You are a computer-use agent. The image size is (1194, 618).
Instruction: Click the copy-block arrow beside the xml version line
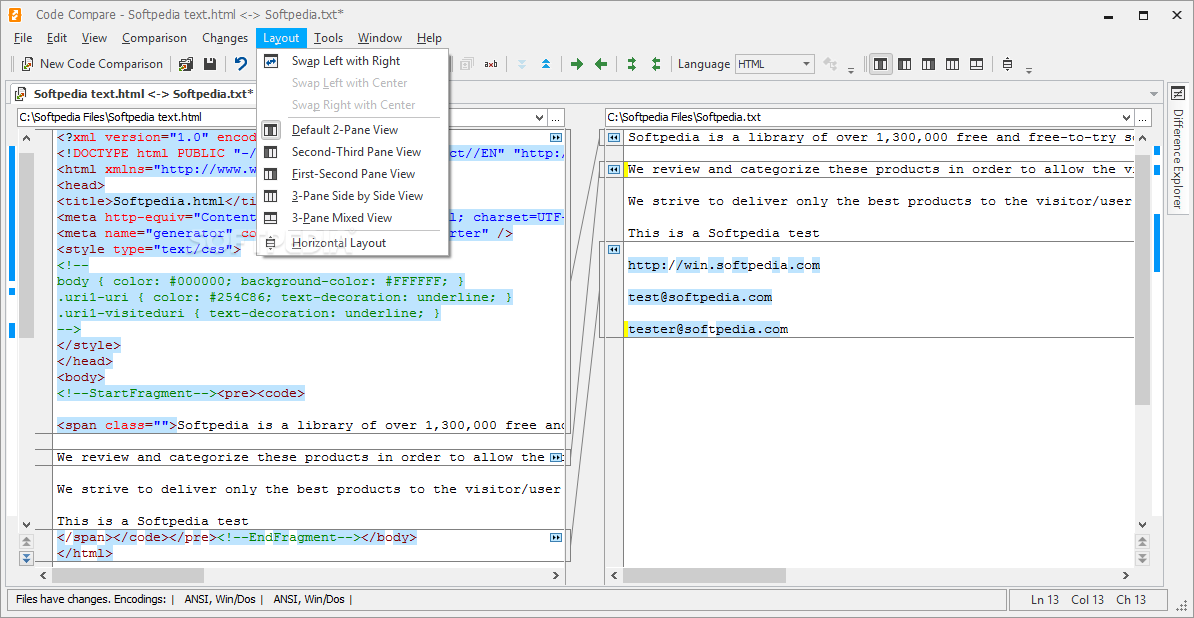[556, 138]
